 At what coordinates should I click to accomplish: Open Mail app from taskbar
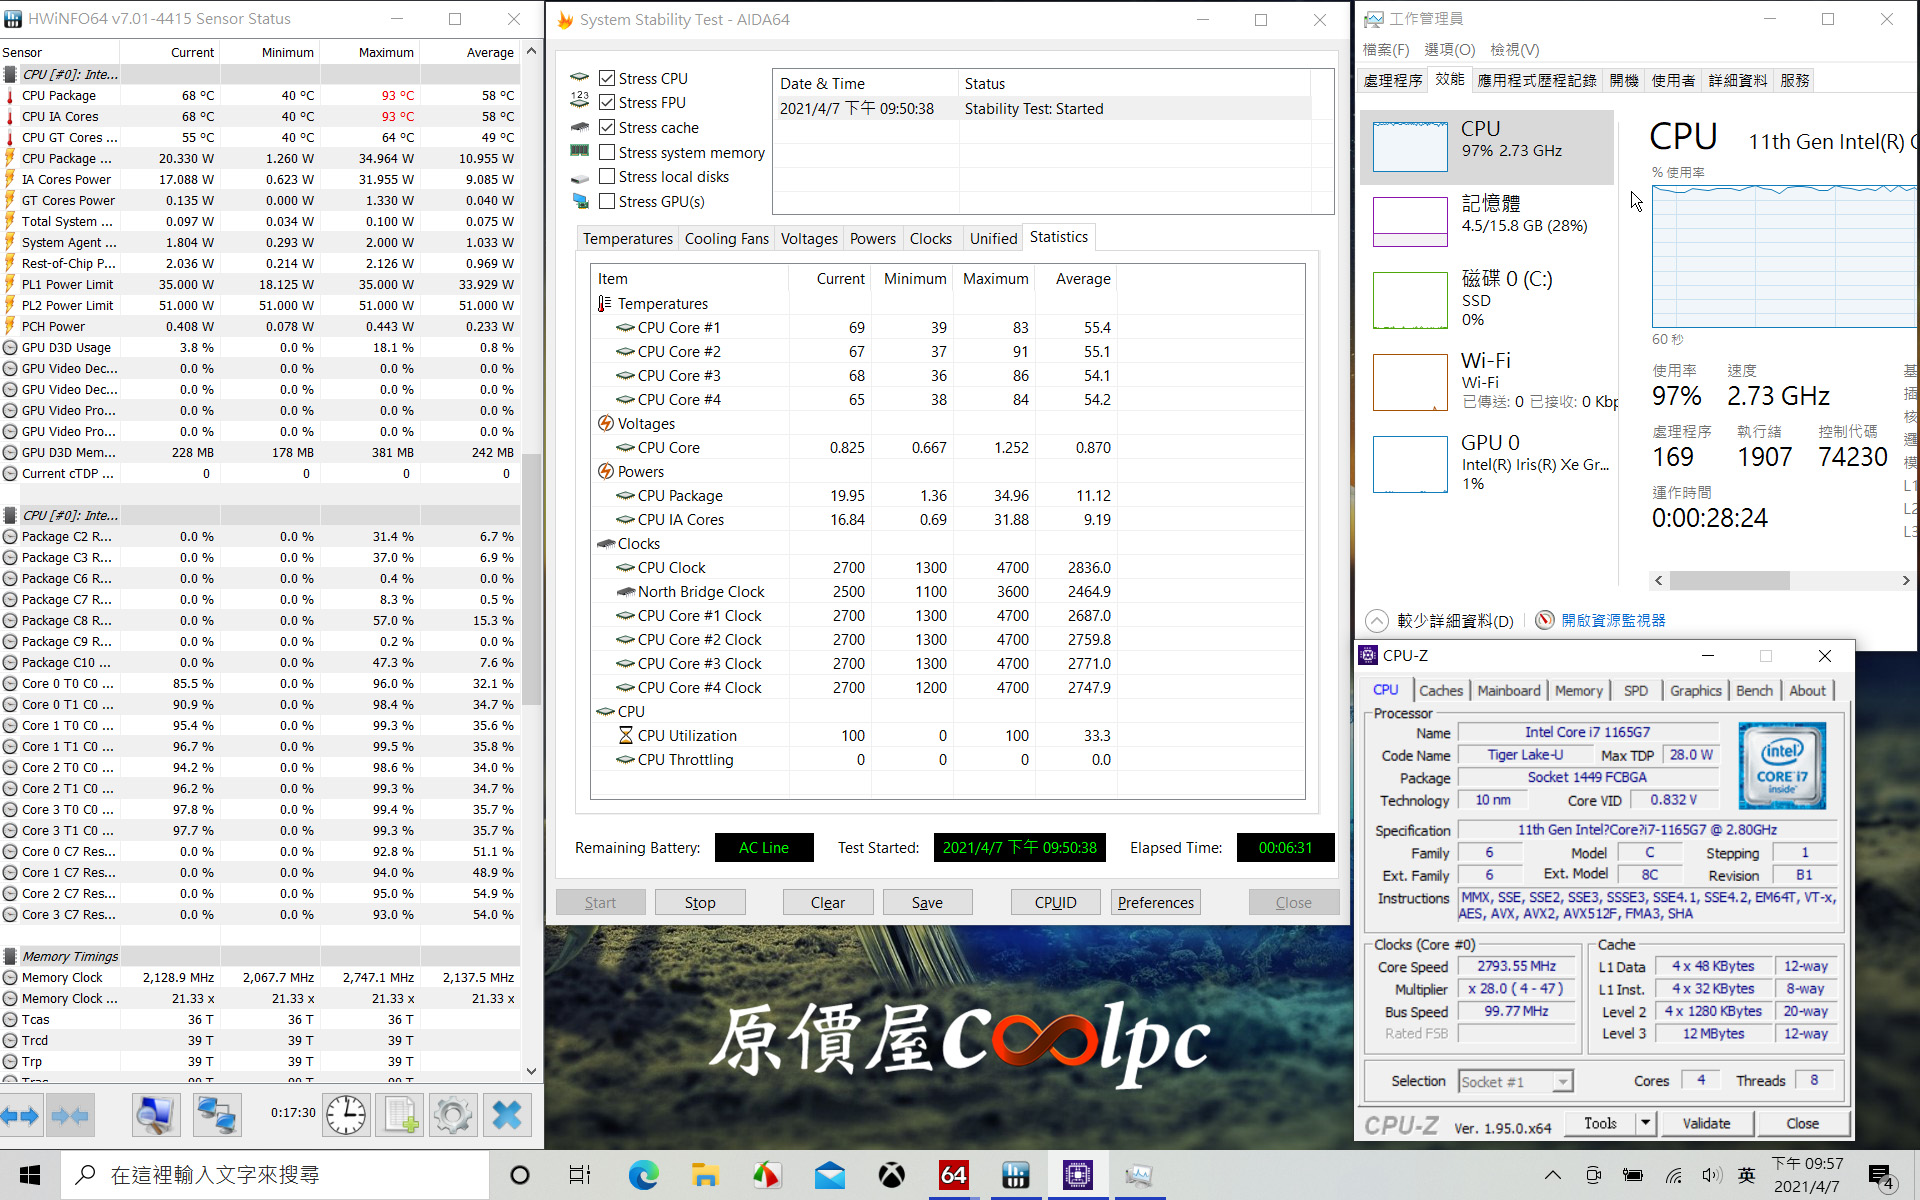830,1175
